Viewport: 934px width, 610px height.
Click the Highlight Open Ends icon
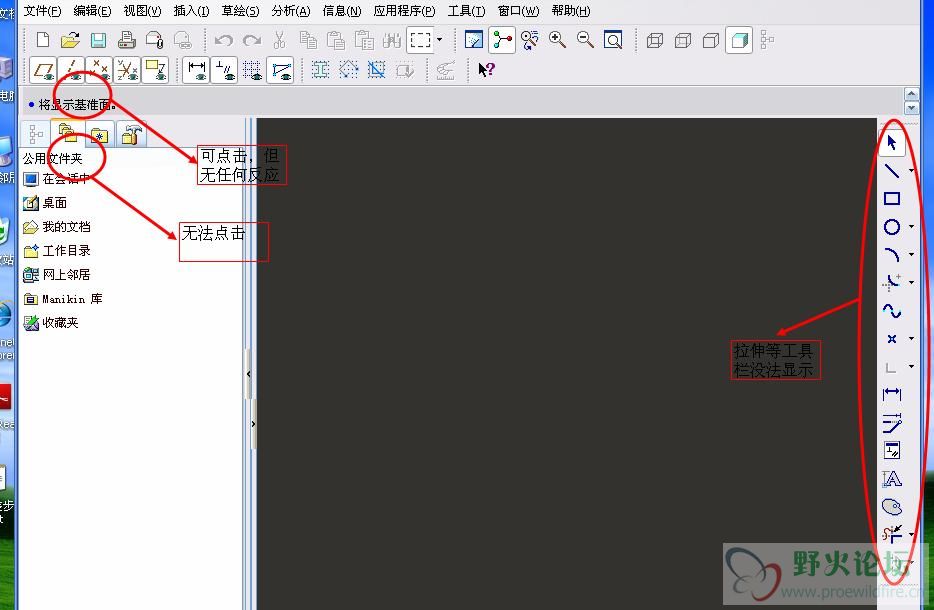[348, 70]
